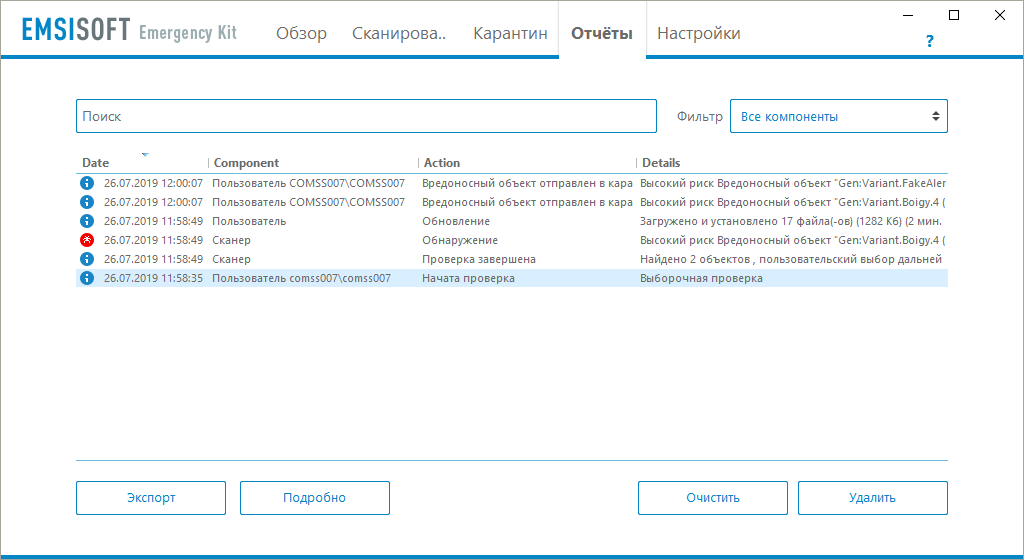Select the Выборочная проверка details cell

701,278
